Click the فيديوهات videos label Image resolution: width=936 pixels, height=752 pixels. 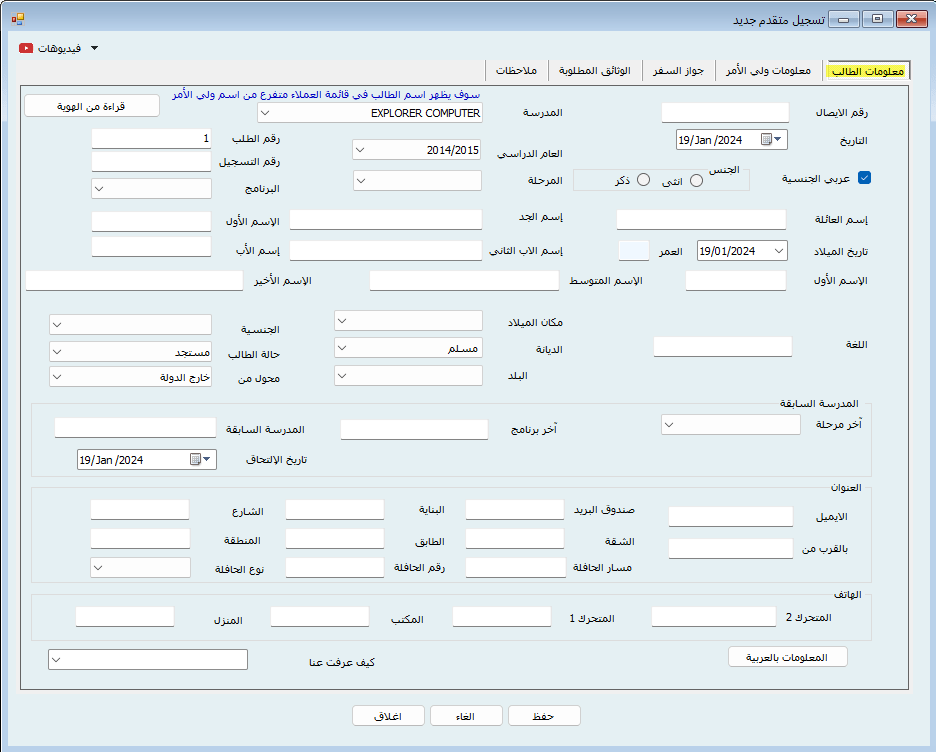(x=60, y=48)
